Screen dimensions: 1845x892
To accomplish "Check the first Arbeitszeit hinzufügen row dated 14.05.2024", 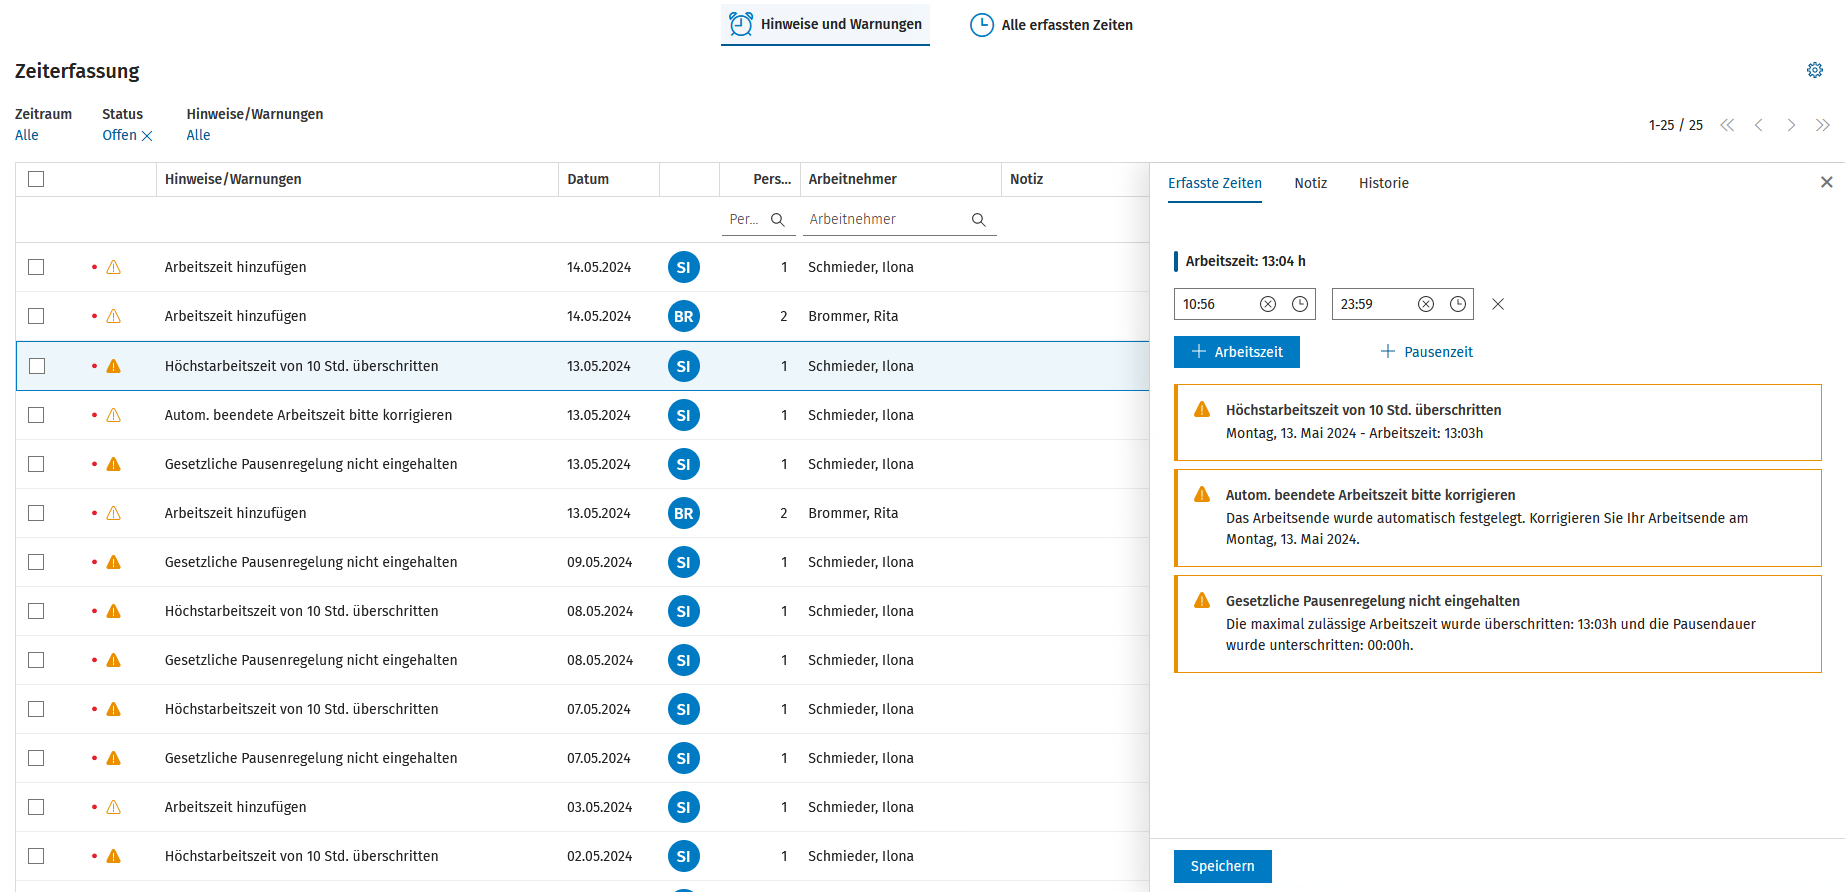I will [36, 267].
